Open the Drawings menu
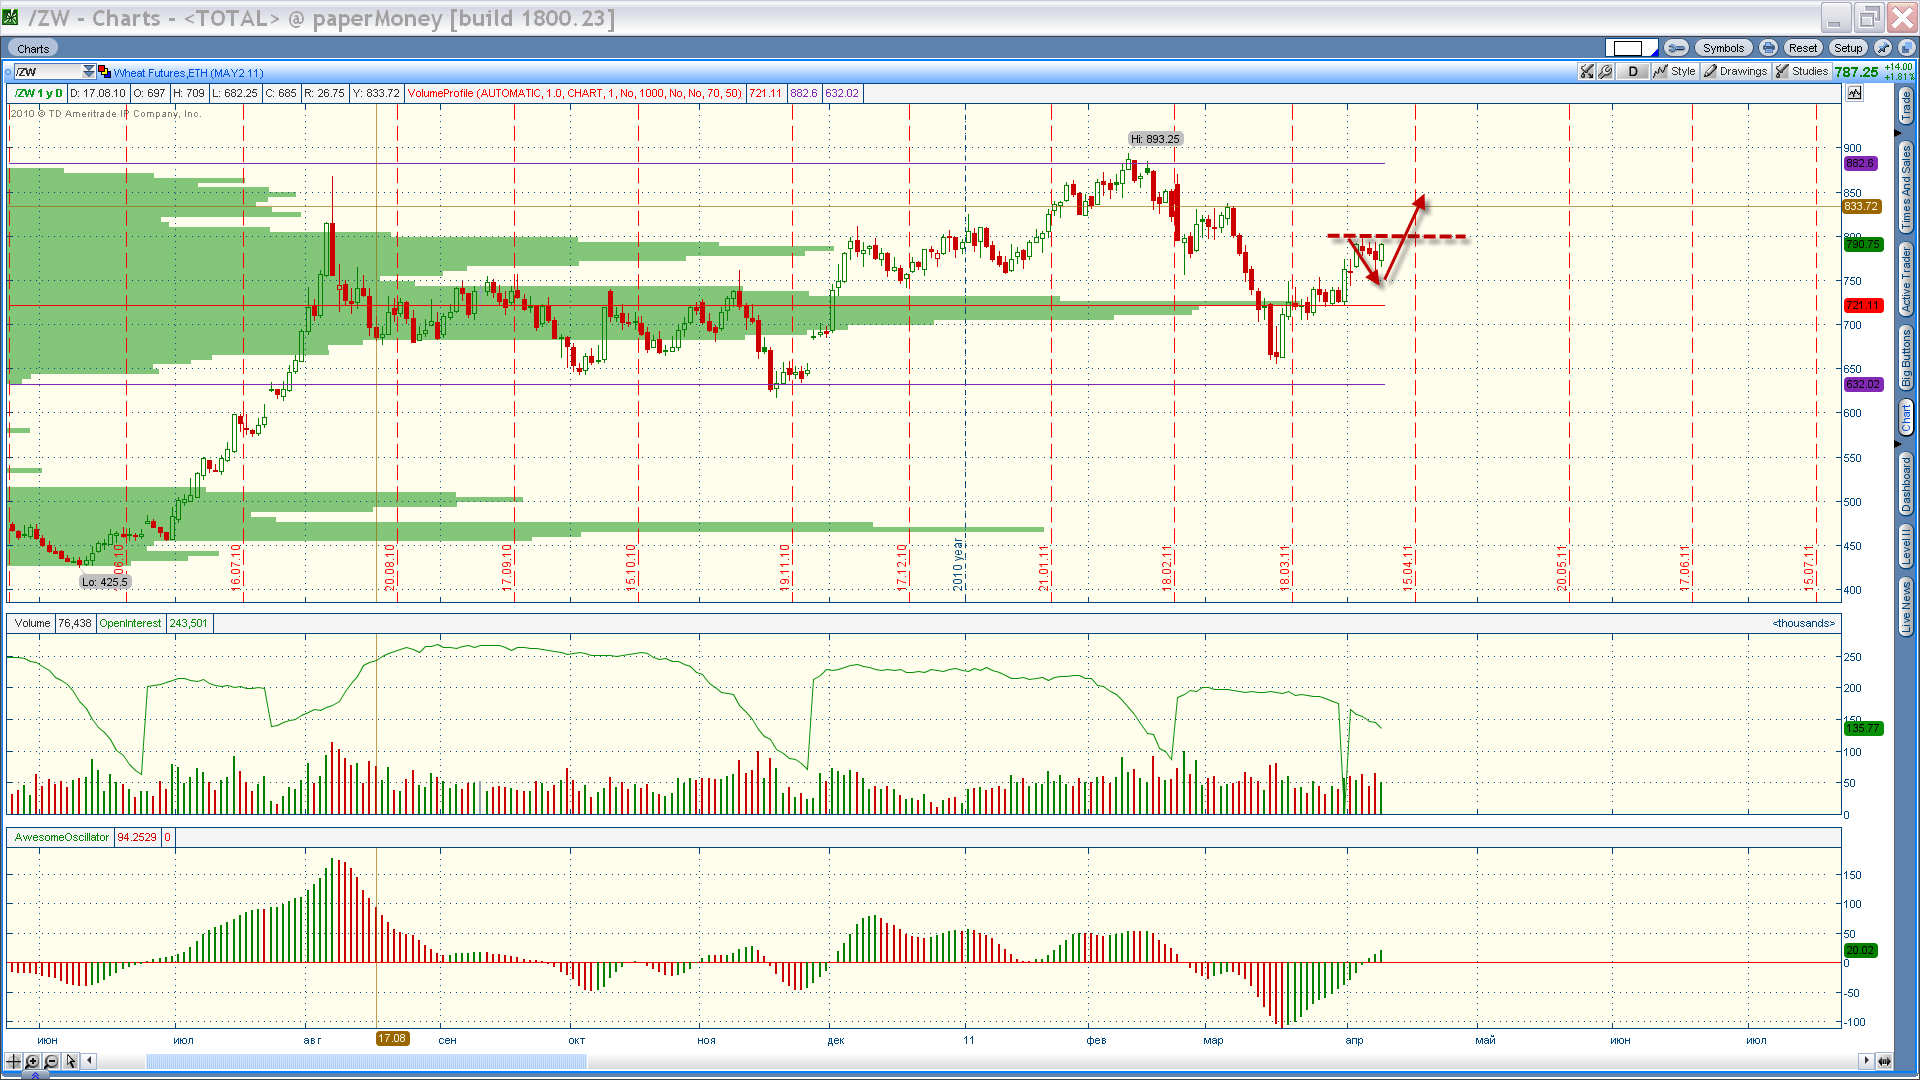The width and height of the screenshot is (1920, 1080). pos(1736,71)
